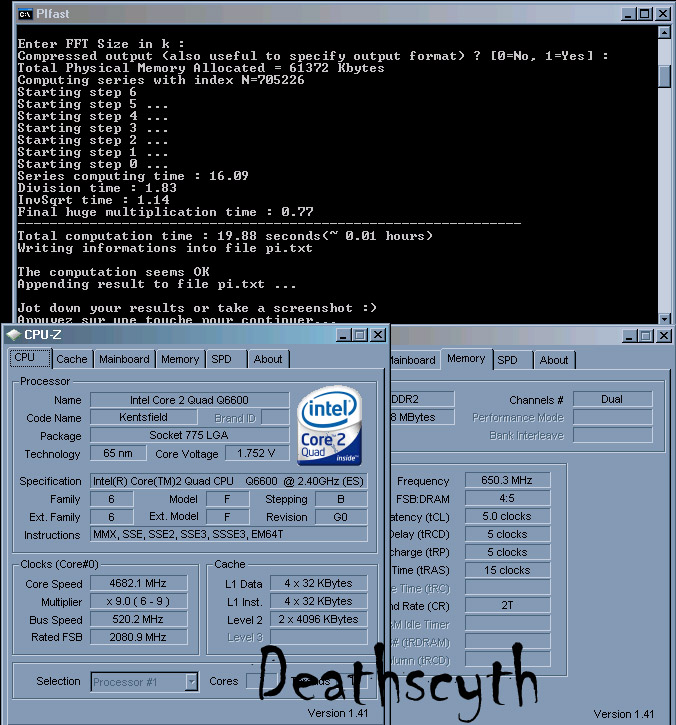Click the DDR2 memory type field

tap(422, 399)
